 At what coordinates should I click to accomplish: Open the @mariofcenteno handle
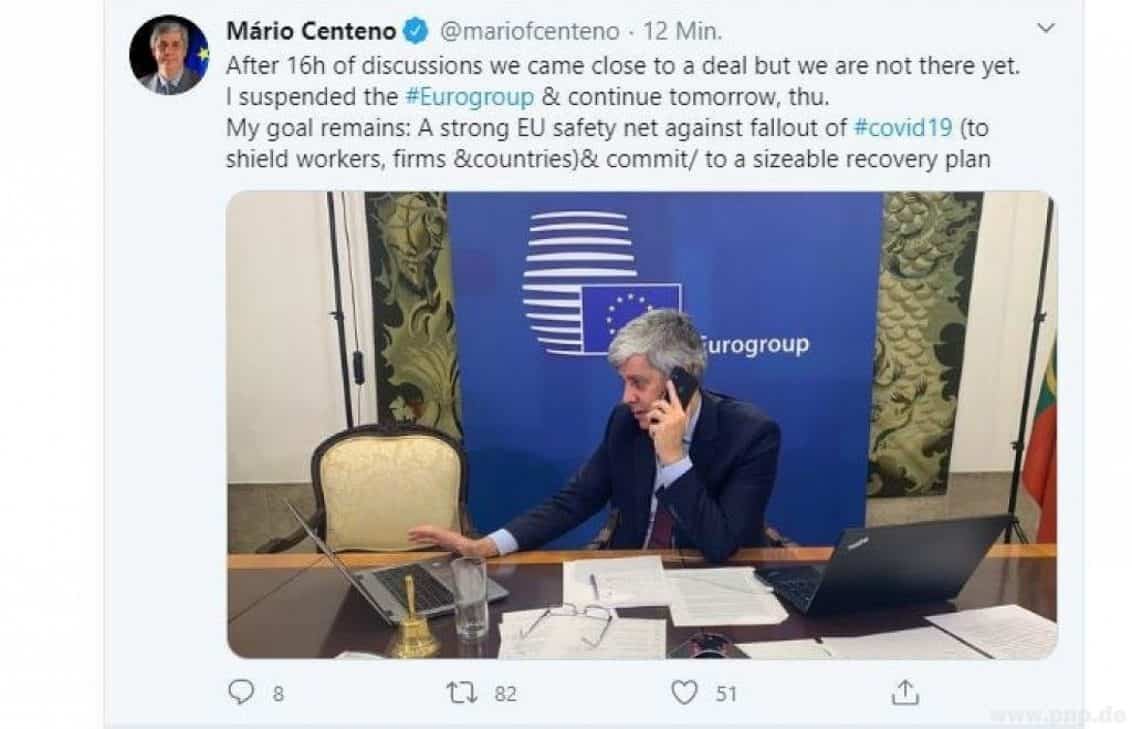[x=529, y=31]
